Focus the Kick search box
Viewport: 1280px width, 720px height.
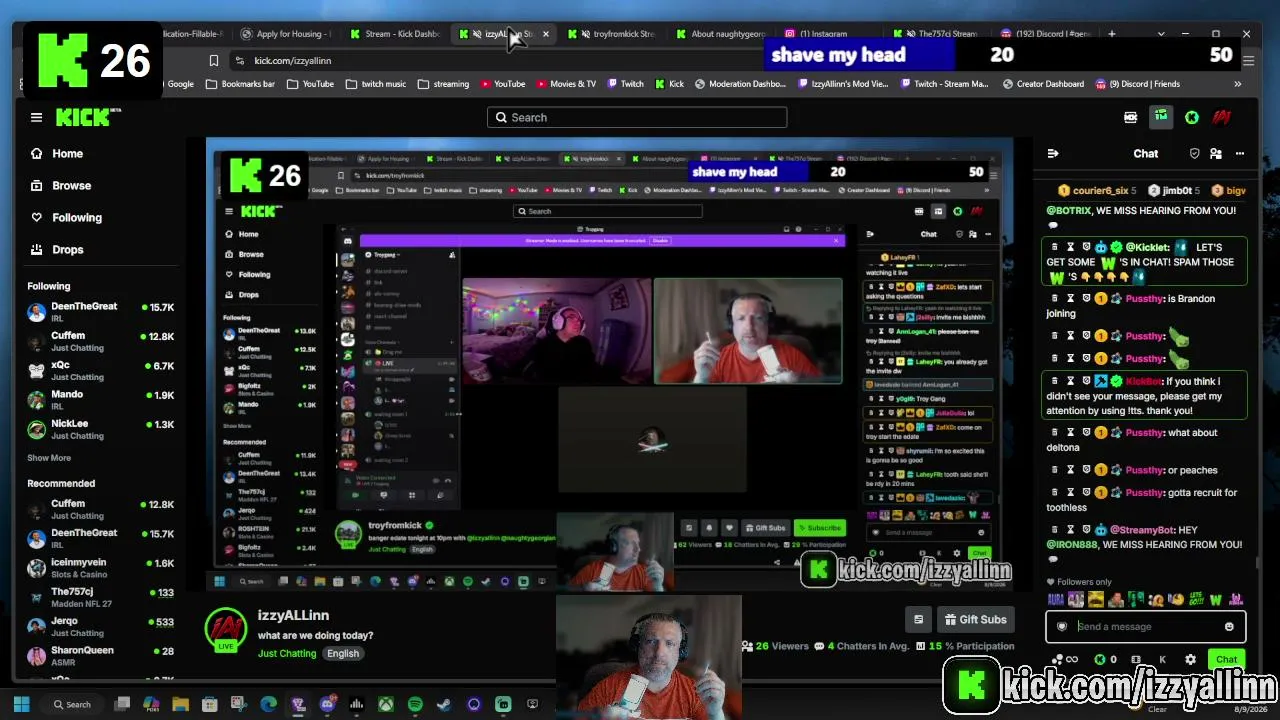click(637, 117)
